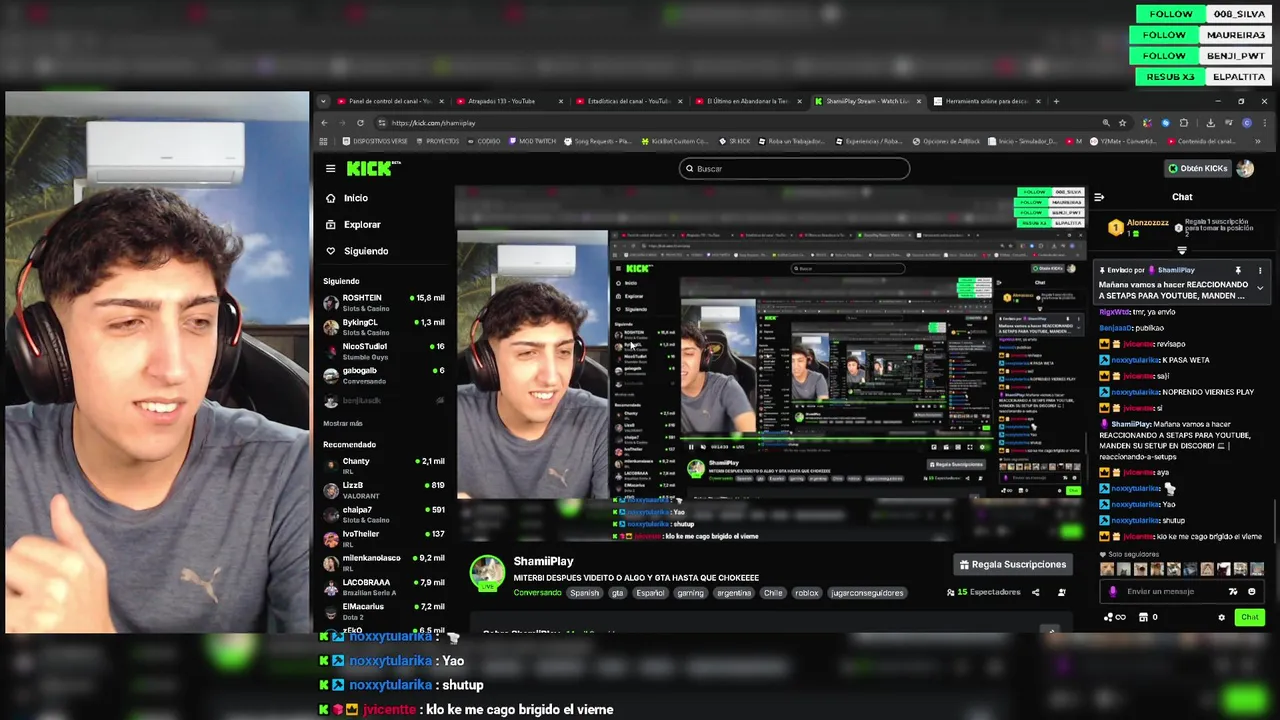Open Explorar in Kick sidebar

362,225
